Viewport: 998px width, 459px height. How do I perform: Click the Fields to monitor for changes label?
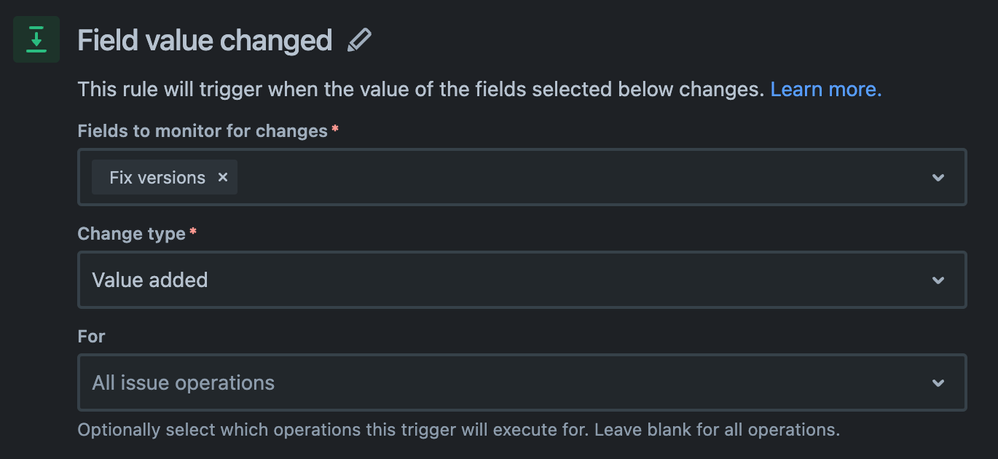pos(202,131)
